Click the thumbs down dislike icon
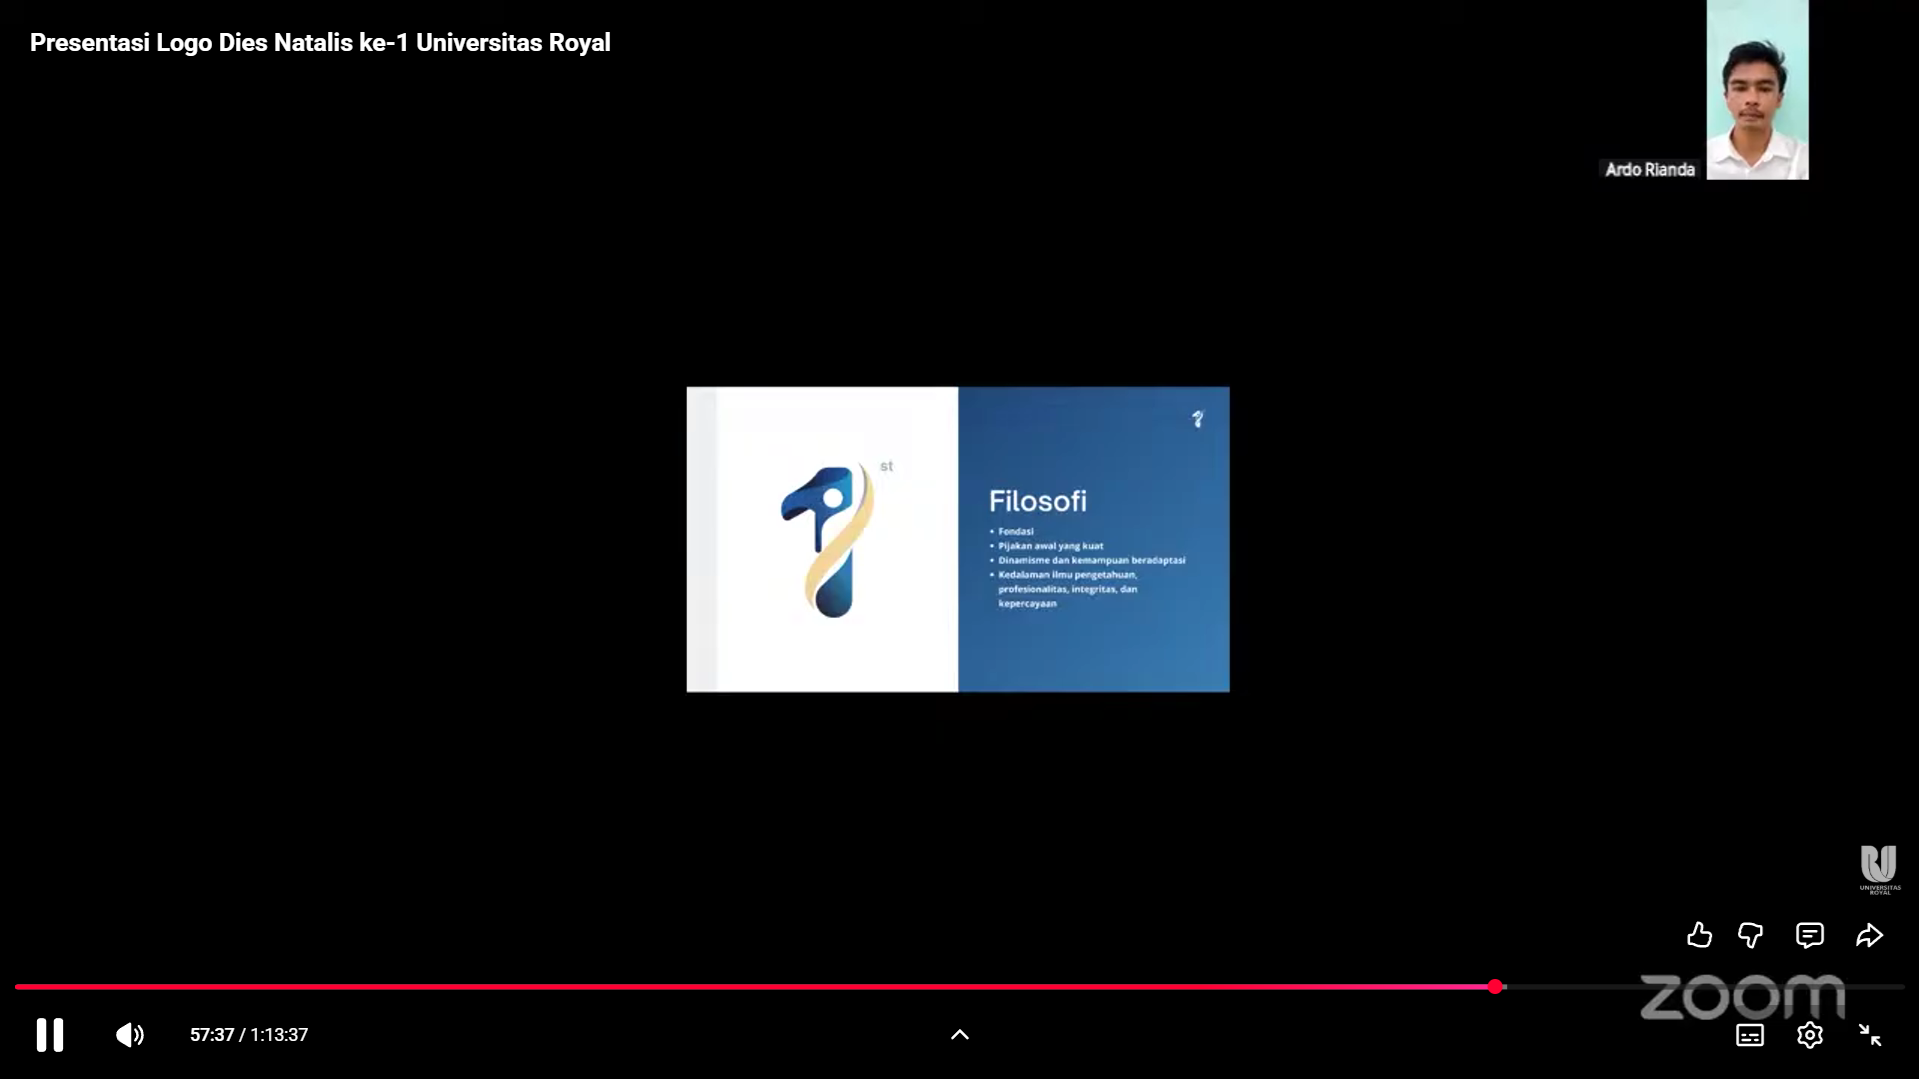This screenshot has width=1919, height=1079. coord(1750,935)
